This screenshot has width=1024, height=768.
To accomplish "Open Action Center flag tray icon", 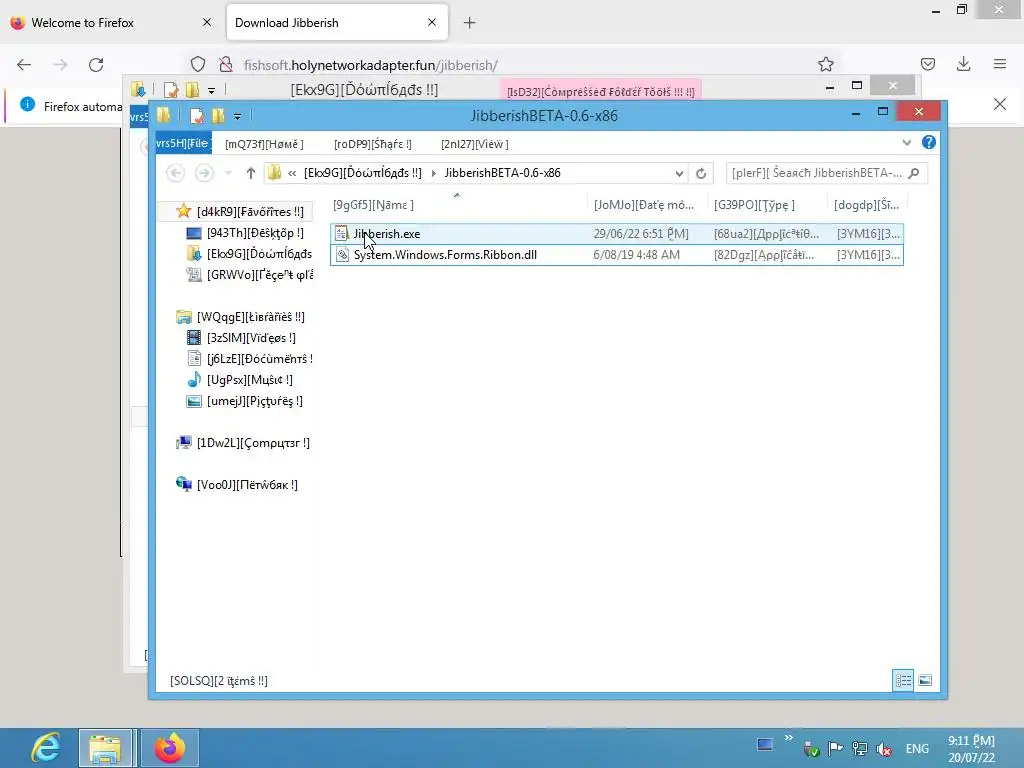I will pyautogui.click(x=835, y=749).
